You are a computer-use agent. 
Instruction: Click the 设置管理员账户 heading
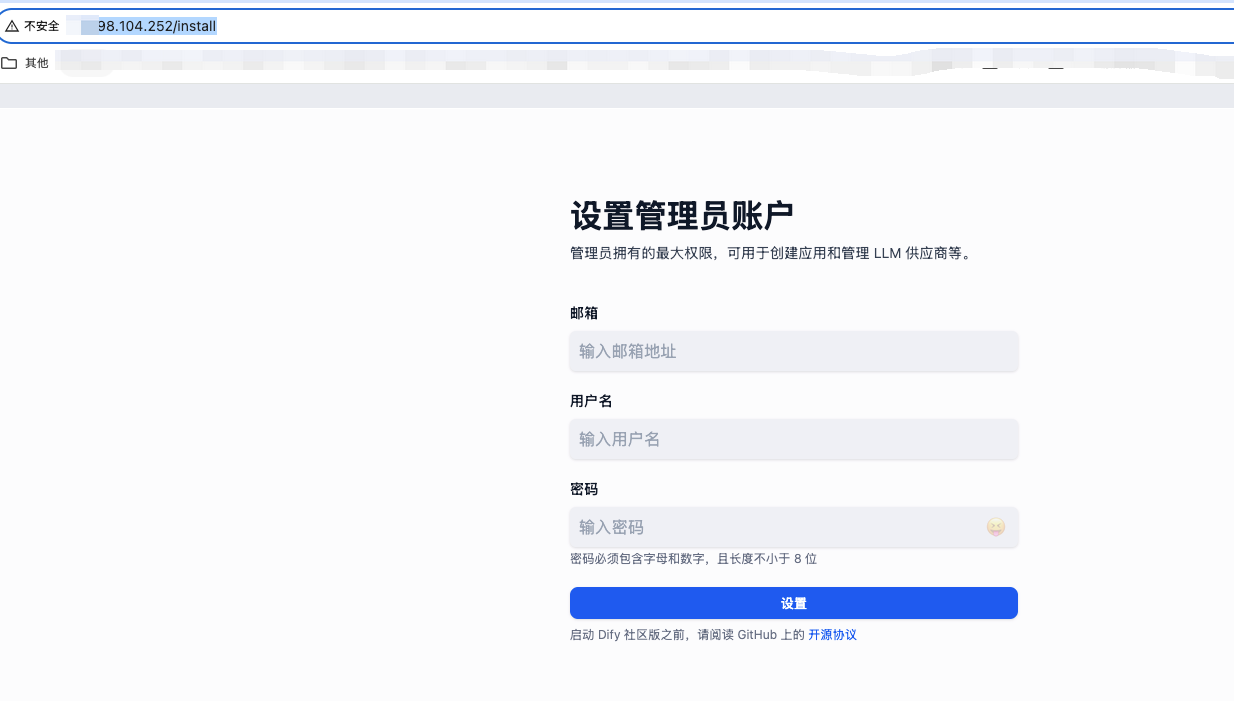coord(682,216)
